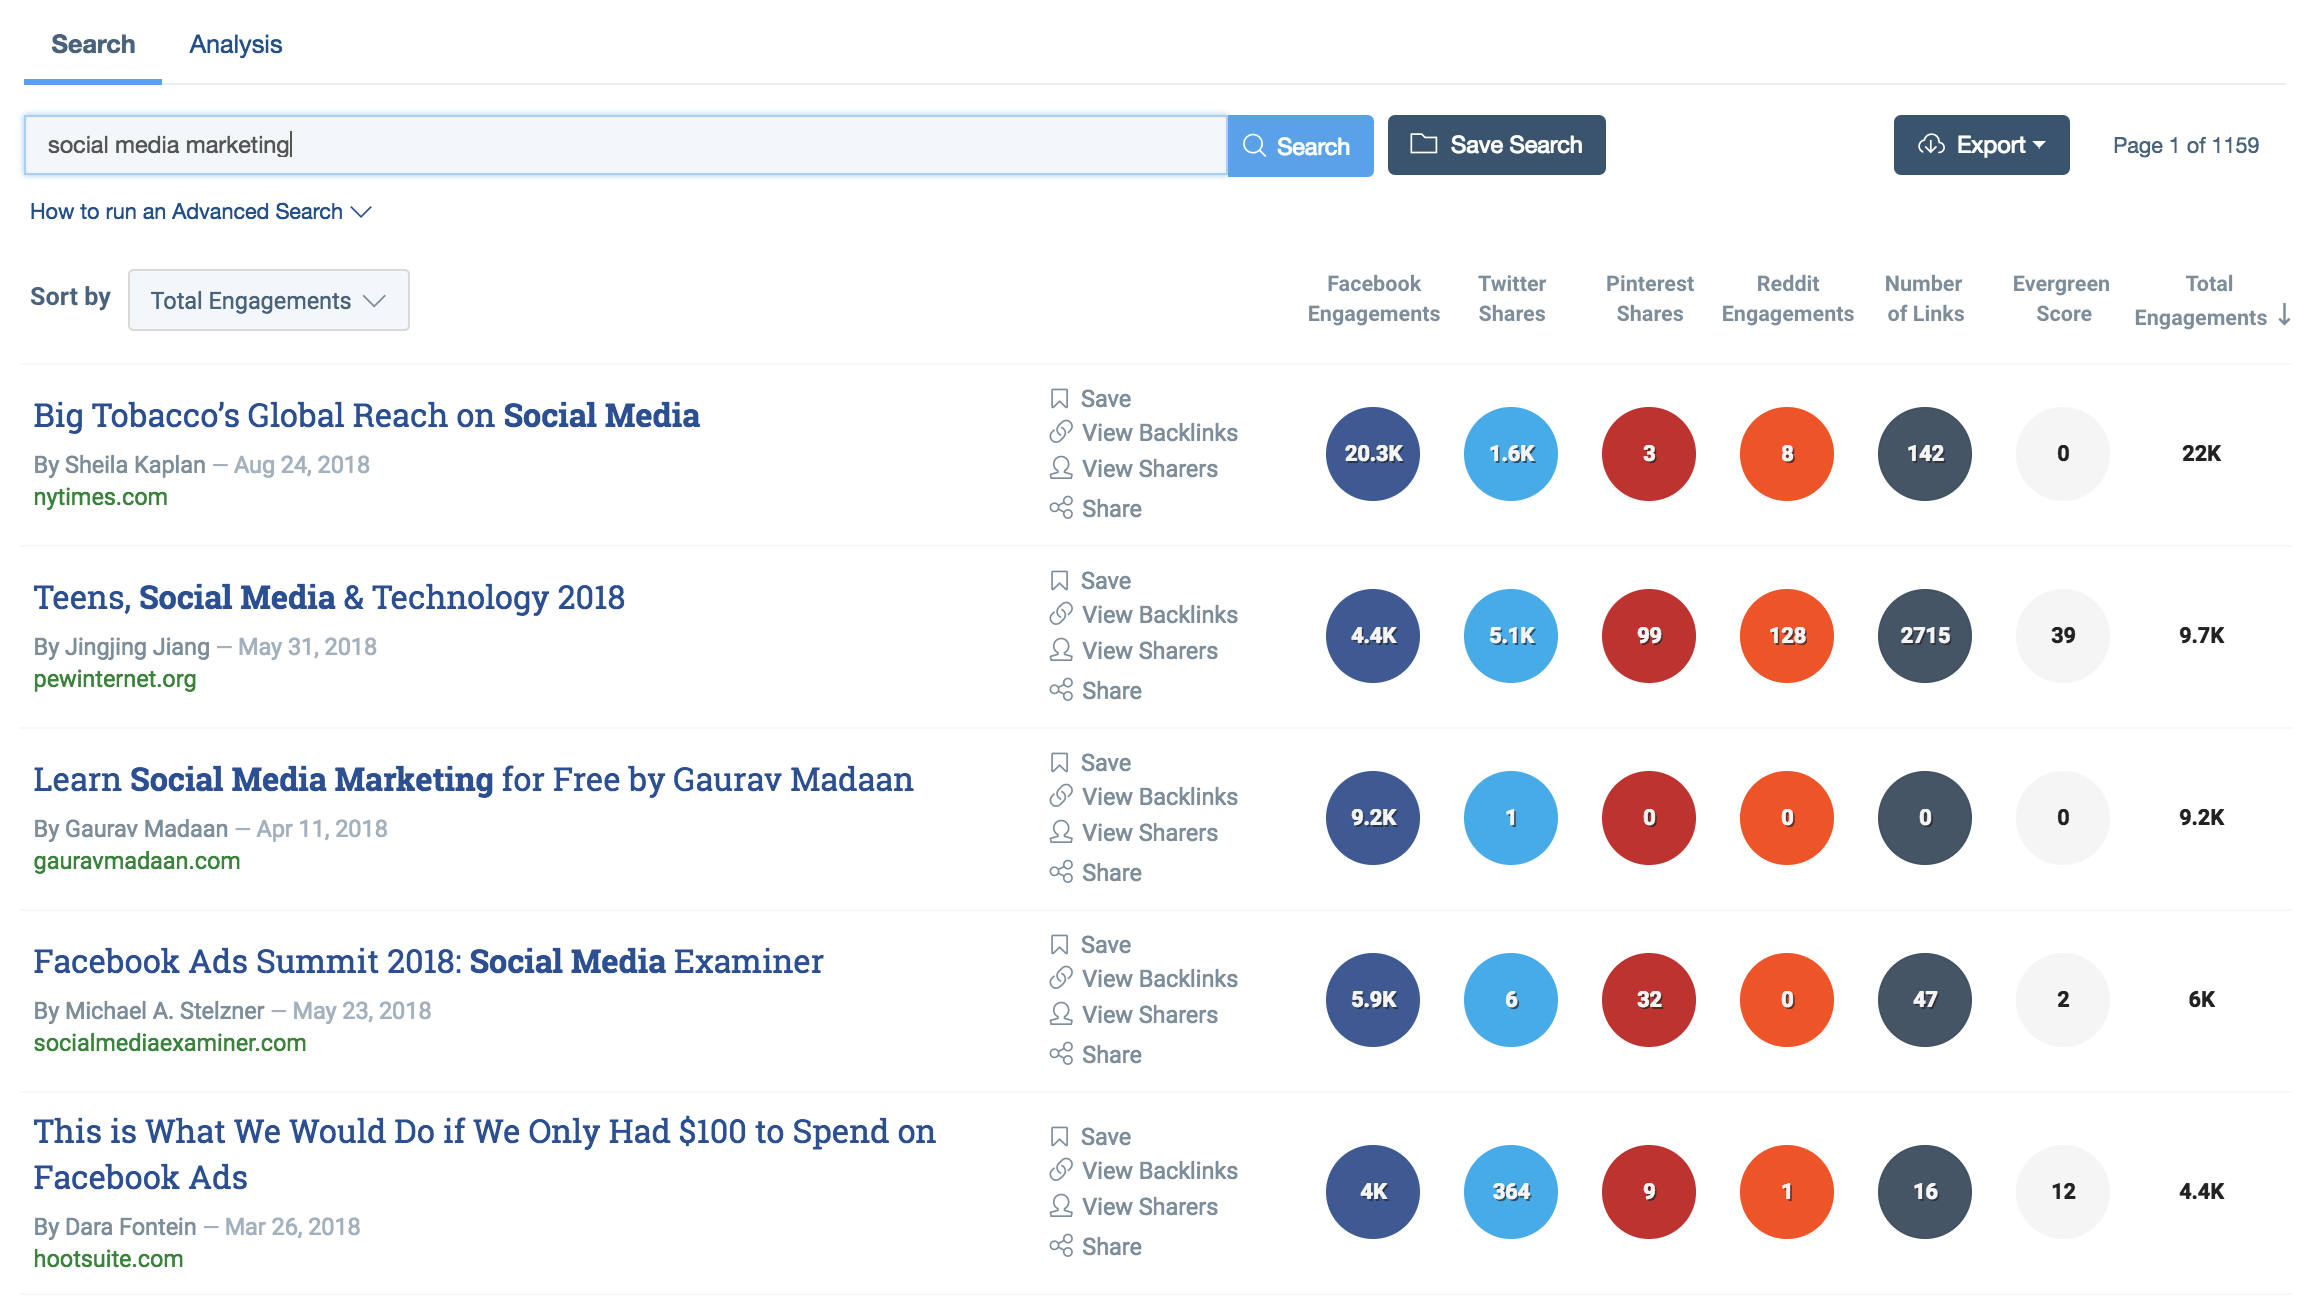
Task: Select the Search tab
Action: [93, 44]
